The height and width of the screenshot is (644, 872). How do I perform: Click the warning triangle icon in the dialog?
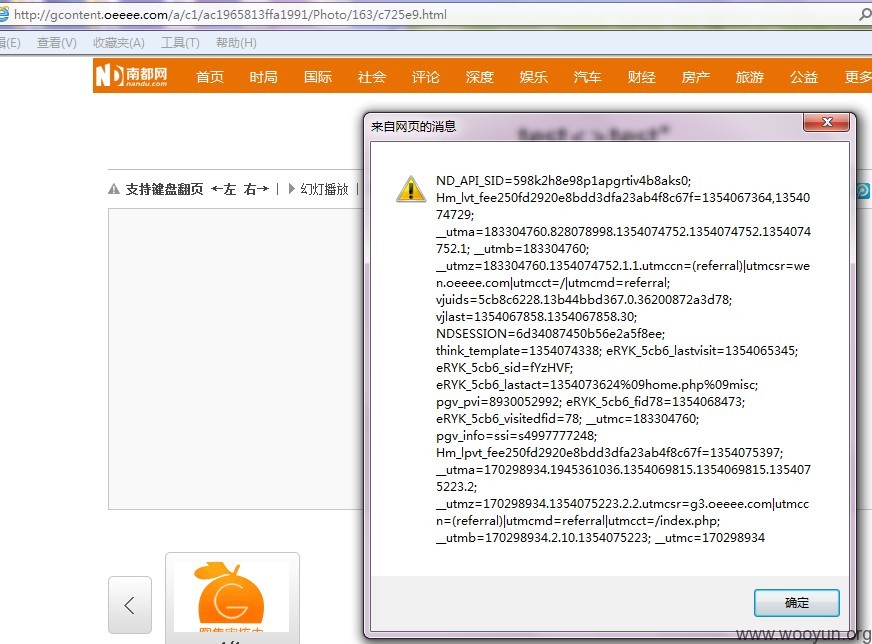point(411,189)
